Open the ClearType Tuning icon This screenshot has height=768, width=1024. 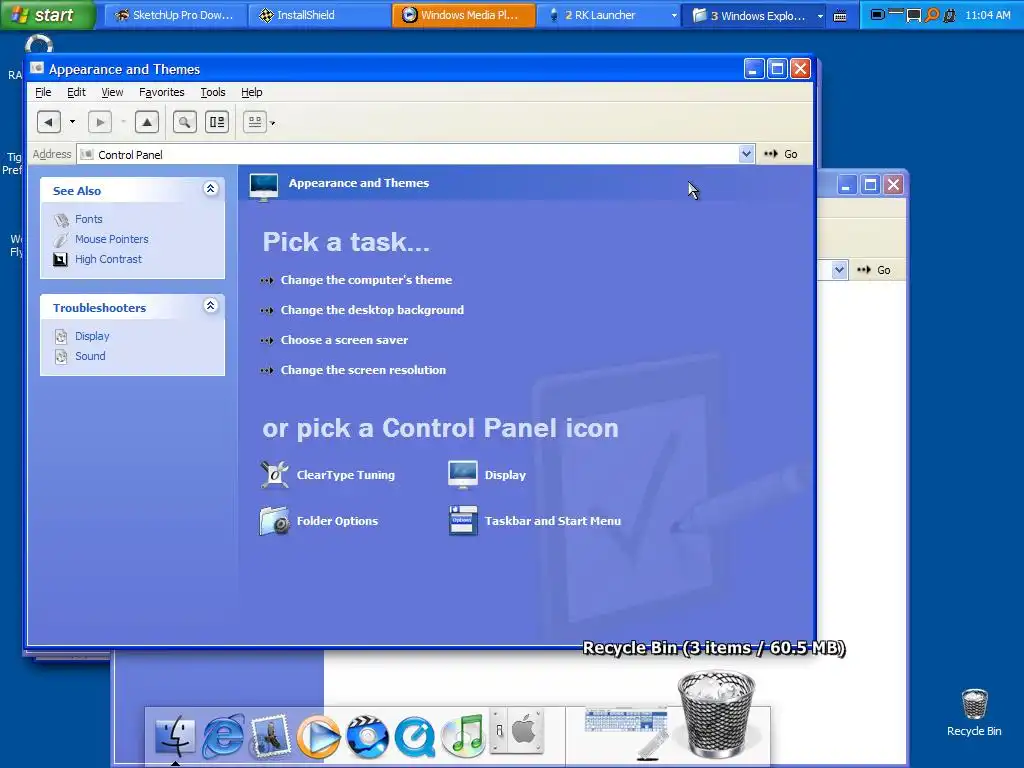[x=274, y=475]
